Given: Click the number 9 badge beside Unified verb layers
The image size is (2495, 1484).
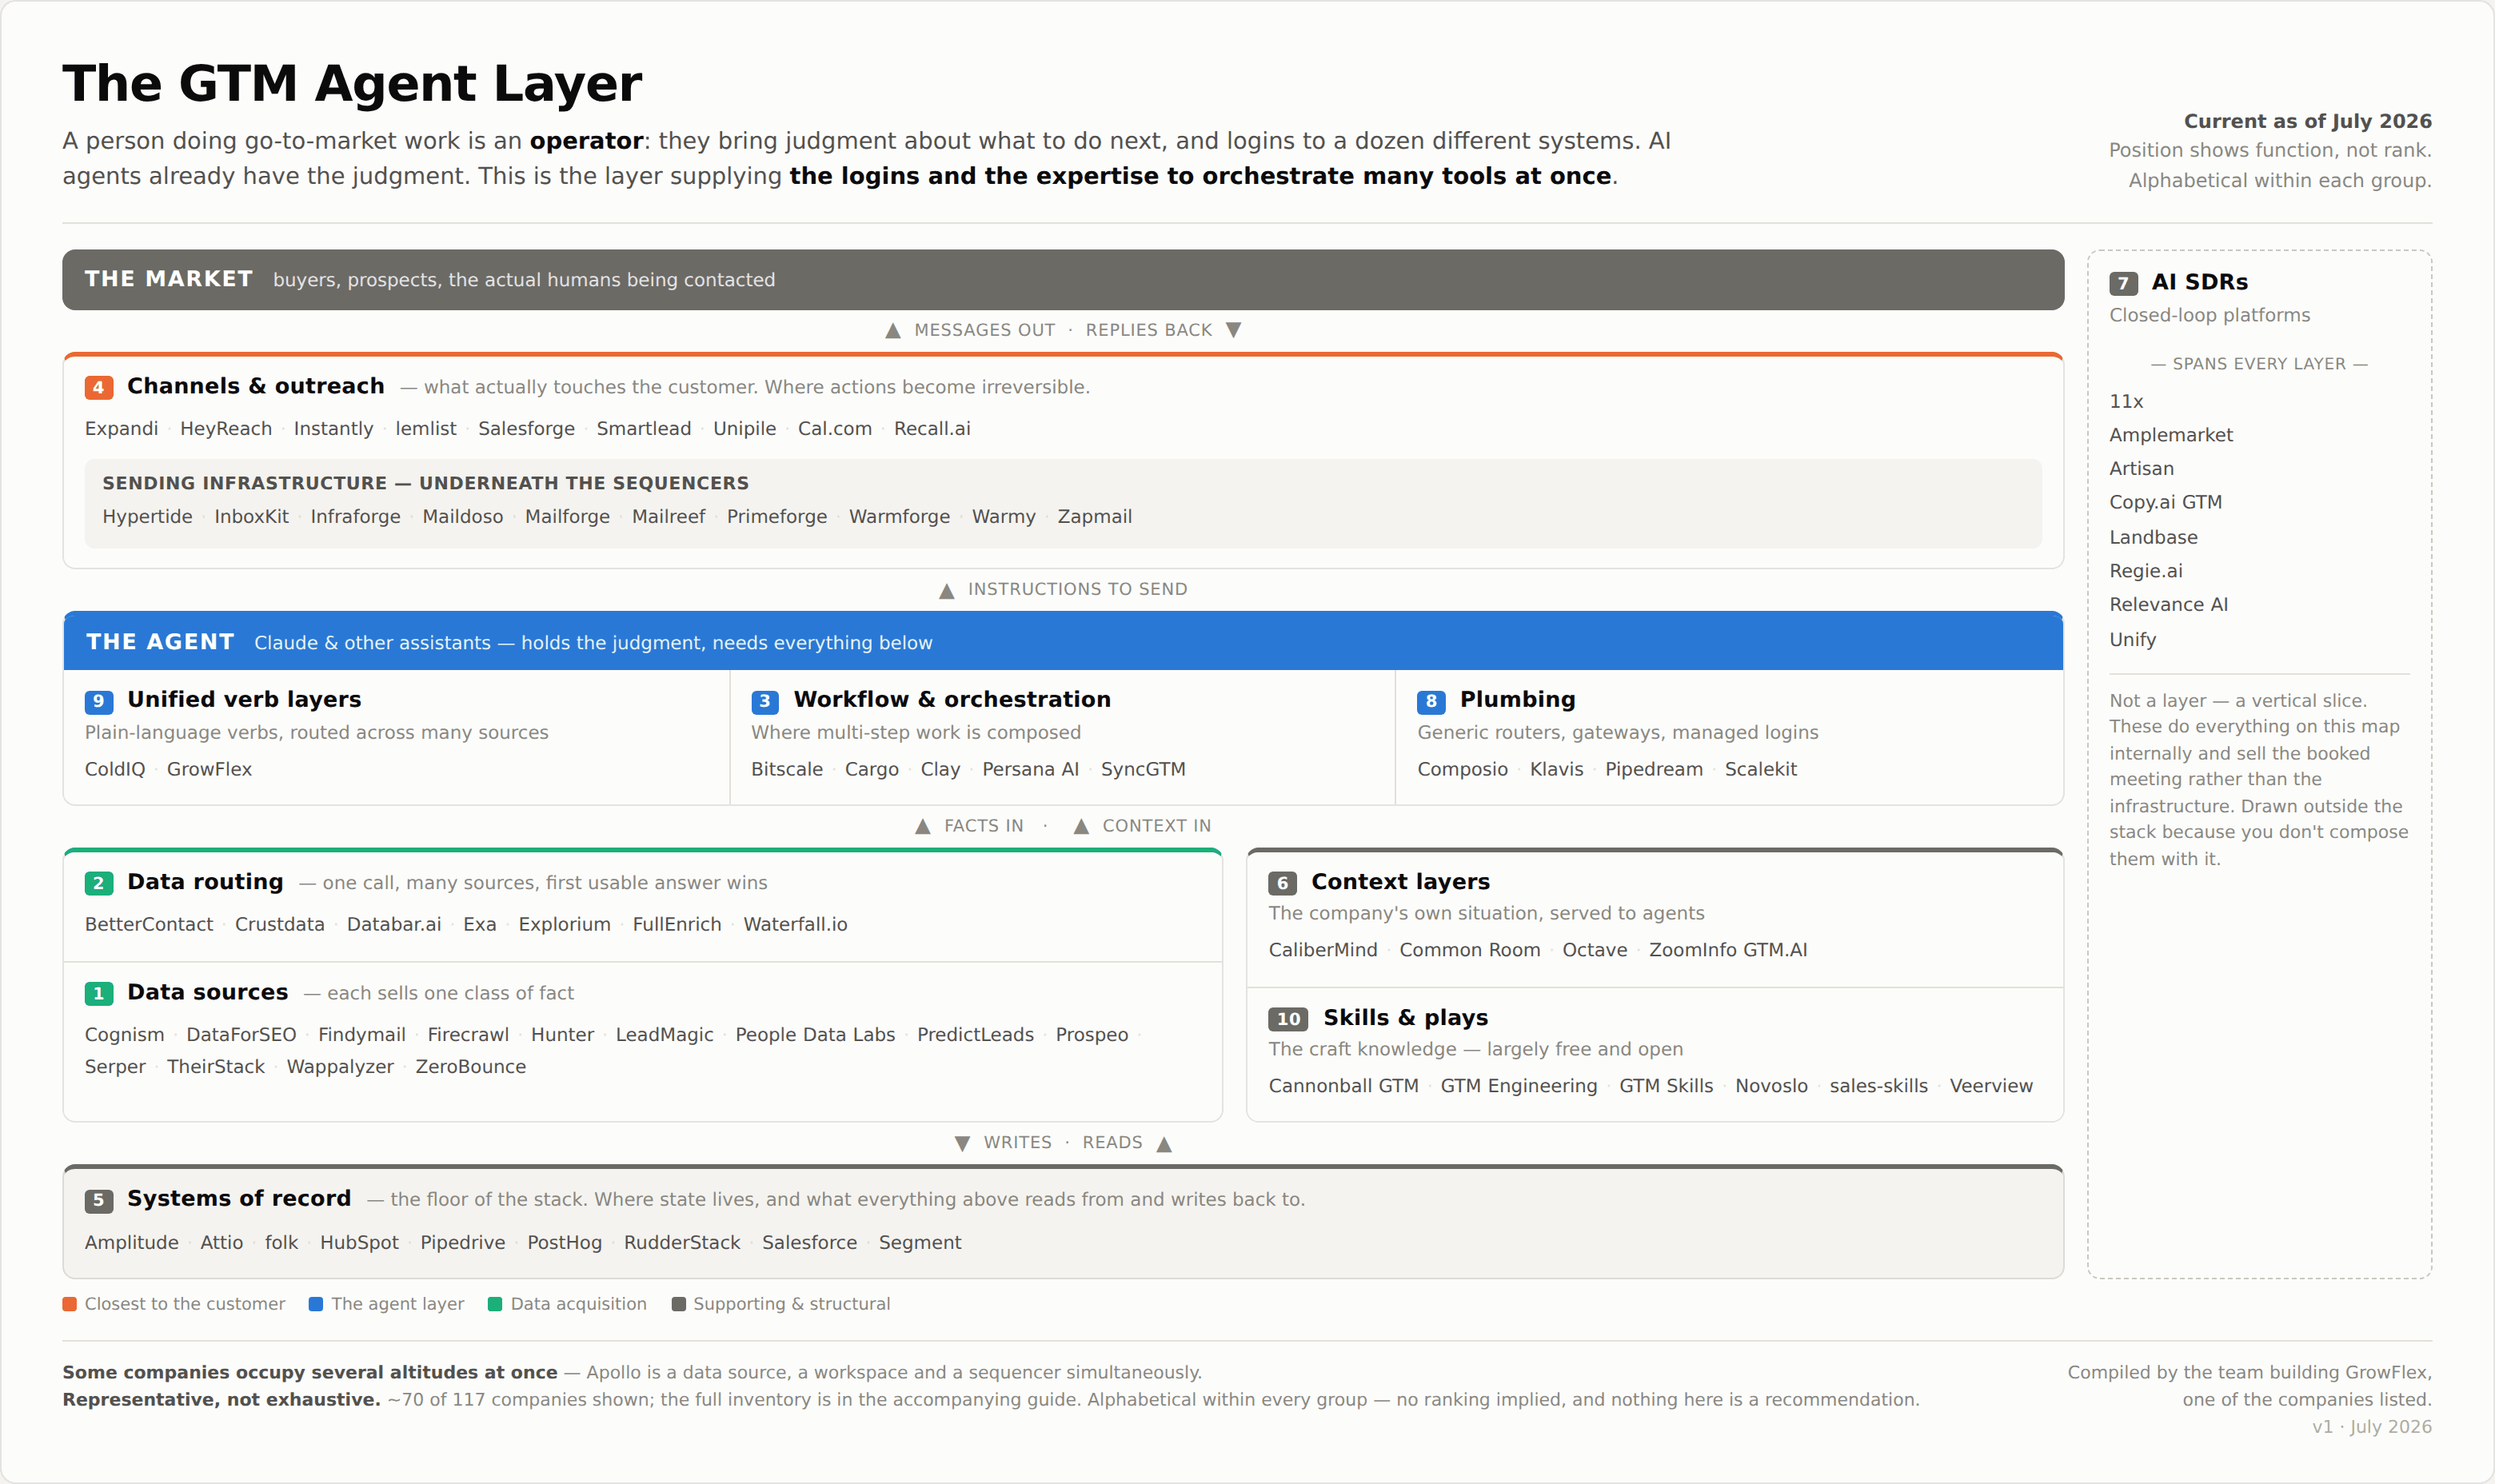Looking at the screenshot, I should [98, 701].
